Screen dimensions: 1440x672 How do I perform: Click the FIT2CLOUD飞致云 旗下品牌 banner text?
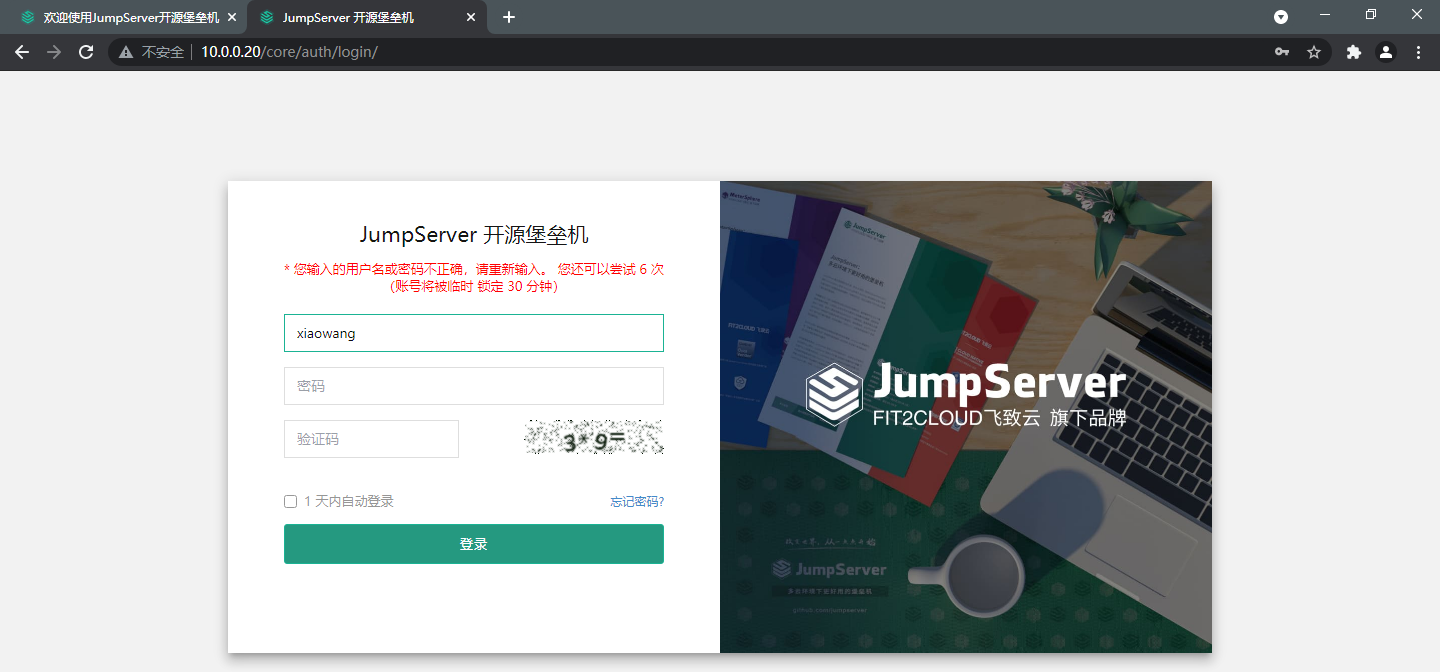tap(1000, 418)
